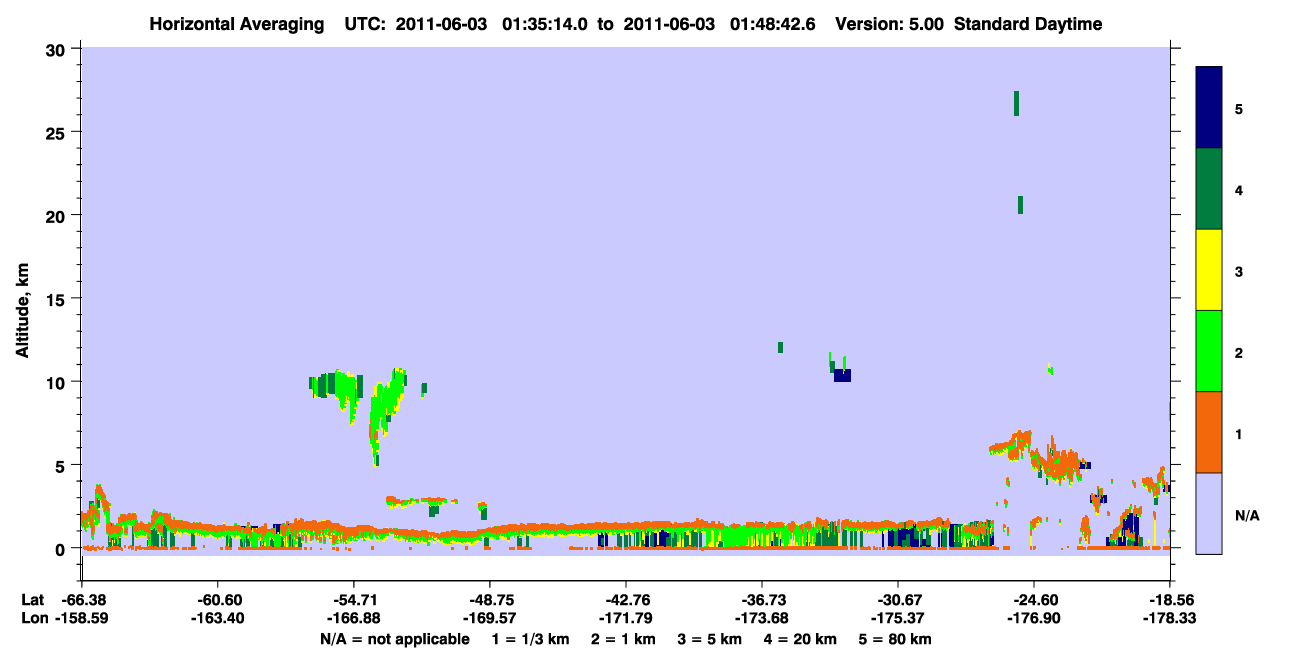1300x667 pixels.
Task: Click the 15 km altitude tick label
Action: tap(60, 299)
